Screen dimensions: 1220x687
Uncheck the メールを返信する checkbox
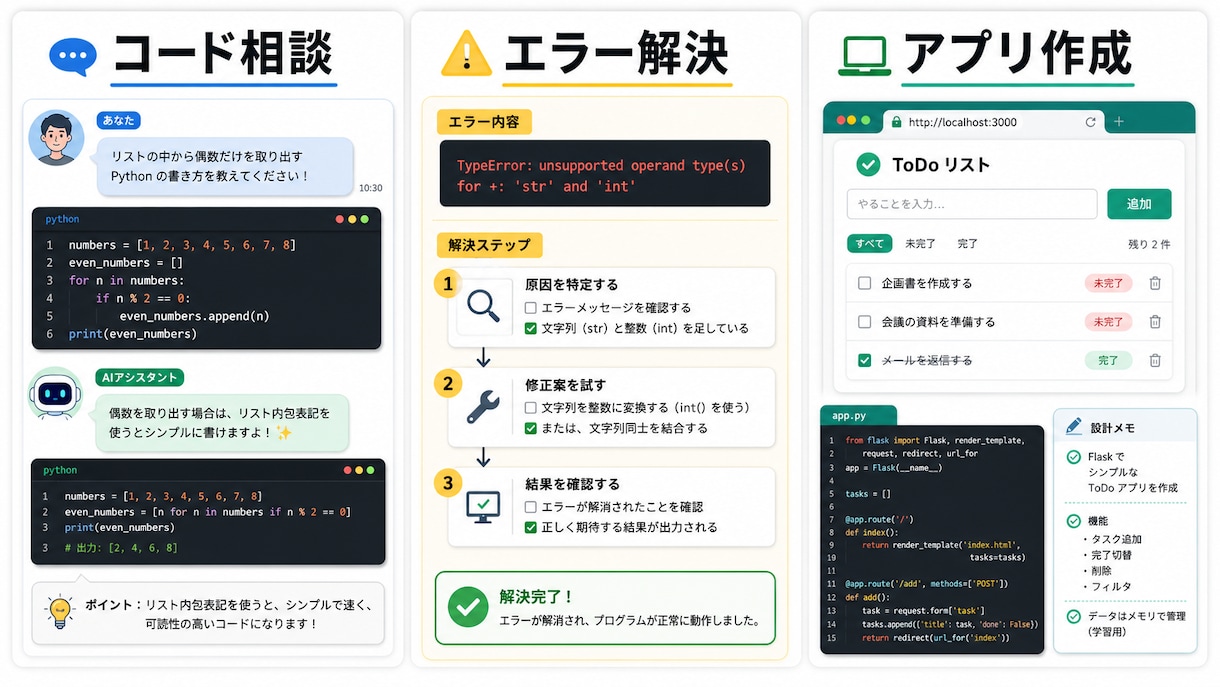(865, 360)
